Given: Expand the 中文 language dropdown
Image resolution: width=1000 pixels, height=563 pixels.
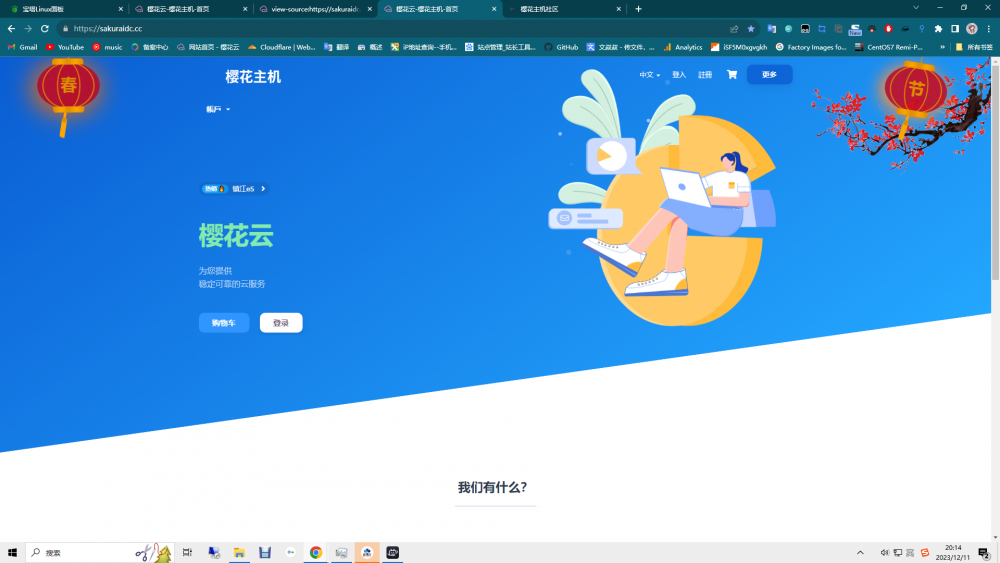Looking at the screenshot, I should point(649,75).
